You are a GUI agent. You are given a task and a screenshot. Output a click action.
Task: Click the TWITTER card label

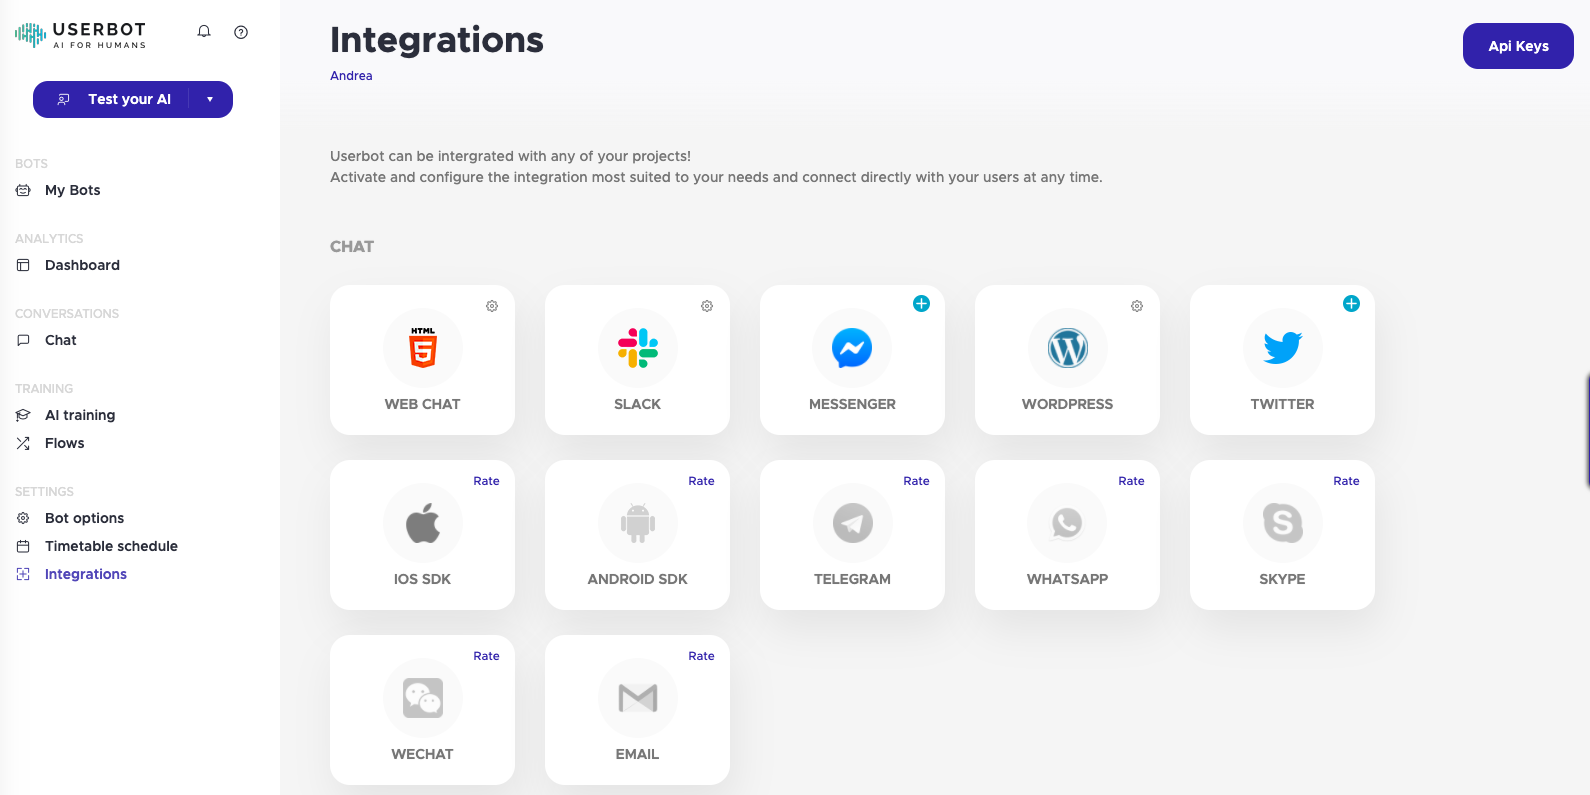[x=1283, y=404]
